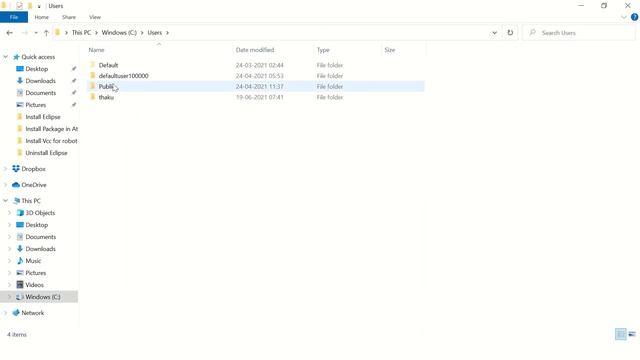
Task: Select the thaku folder
Action: tap(106, 97)
